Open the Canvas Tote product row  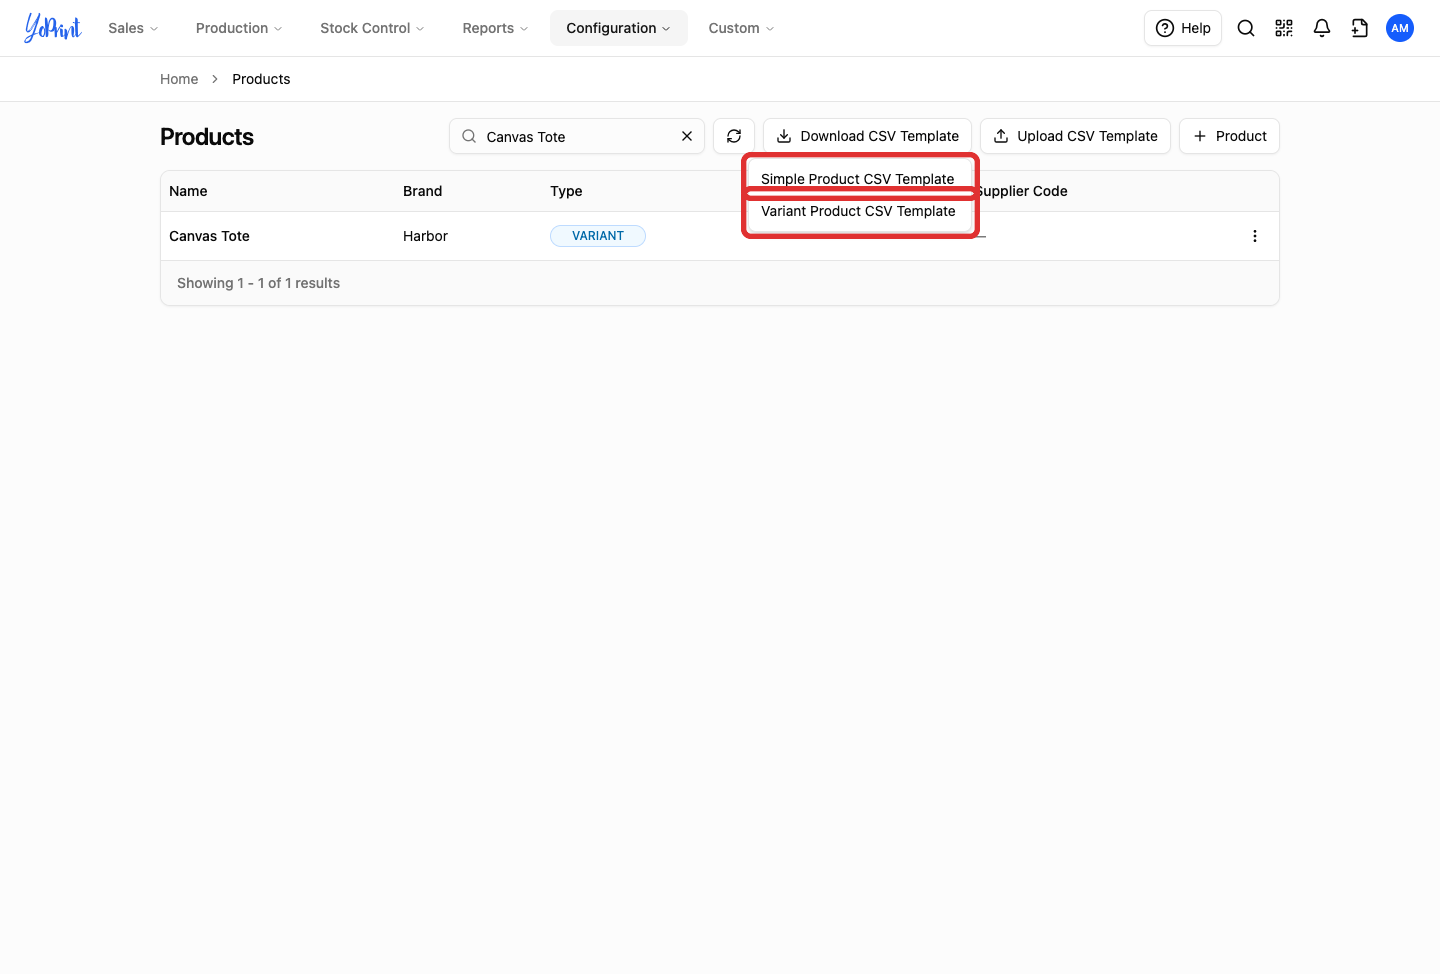[x=720, y=236]
